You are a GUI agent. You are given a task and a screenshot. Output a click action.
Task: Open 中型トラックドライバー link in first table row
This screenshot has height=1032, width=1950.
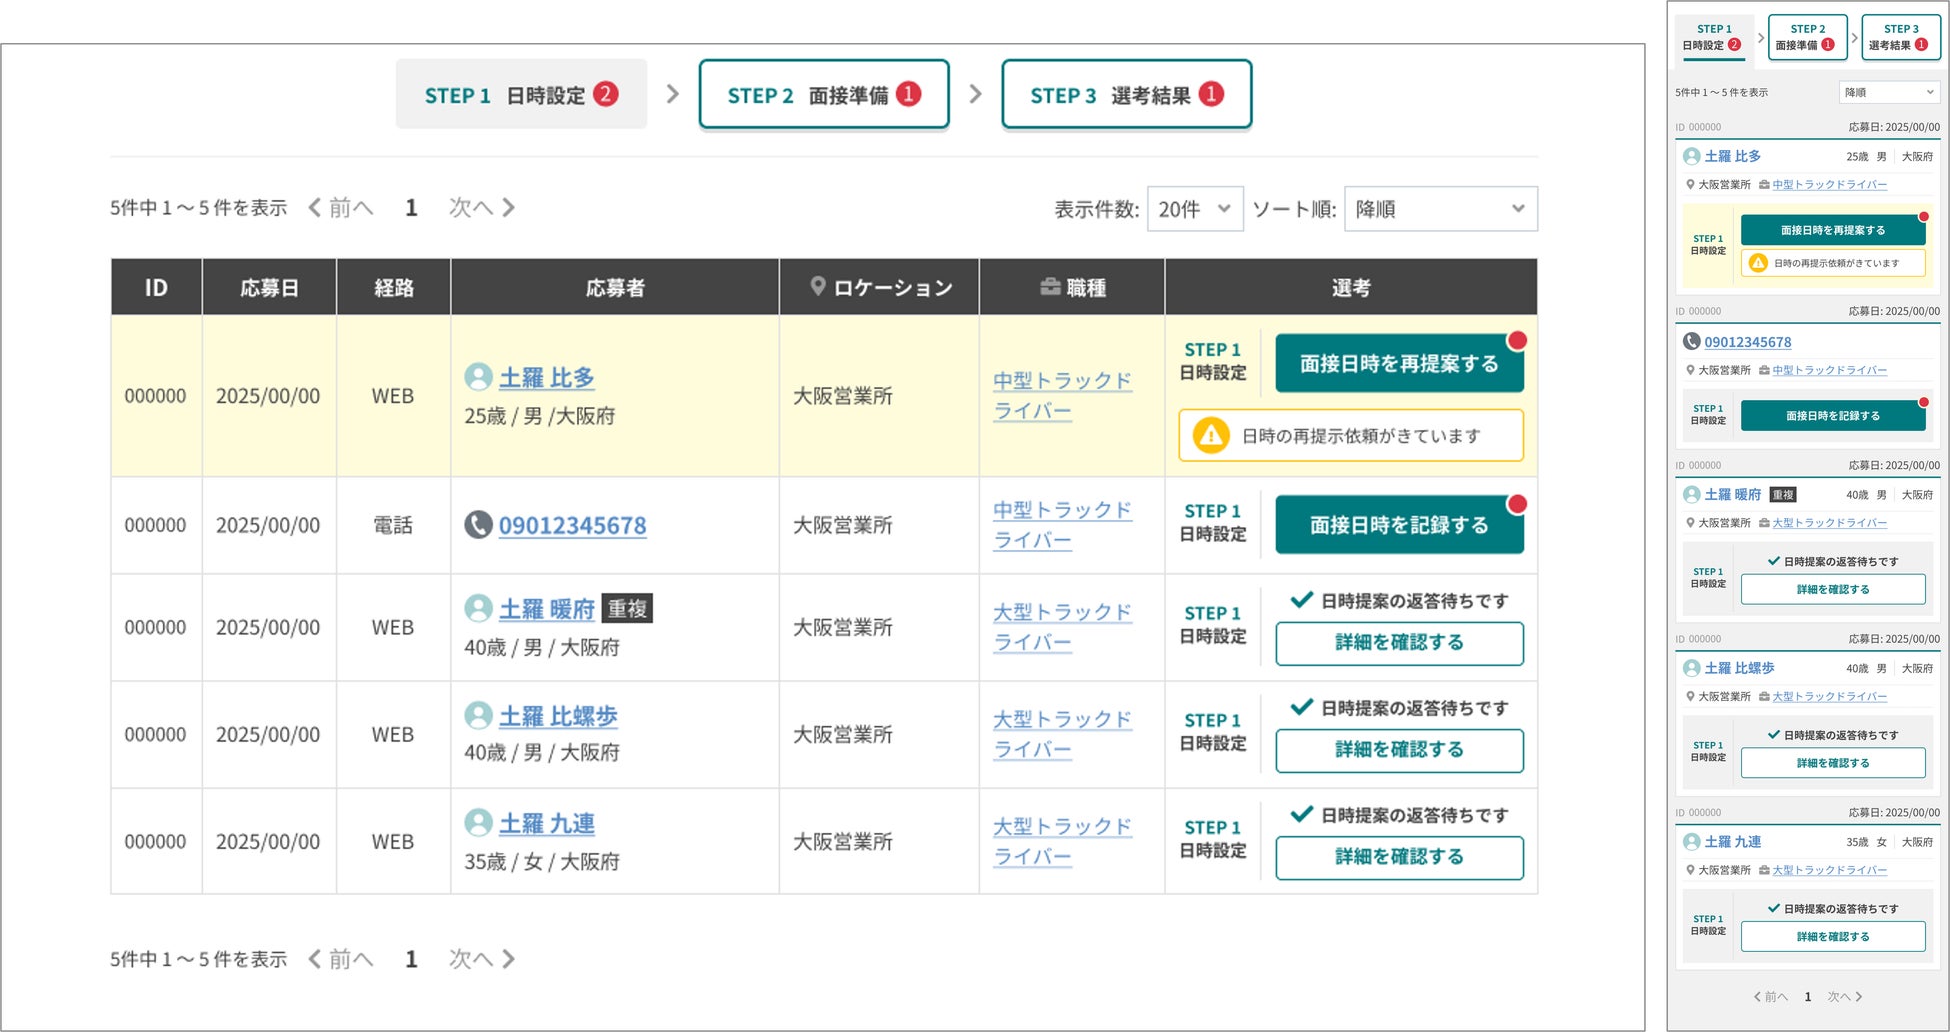pyautogui.click(x=1061, y=395)
